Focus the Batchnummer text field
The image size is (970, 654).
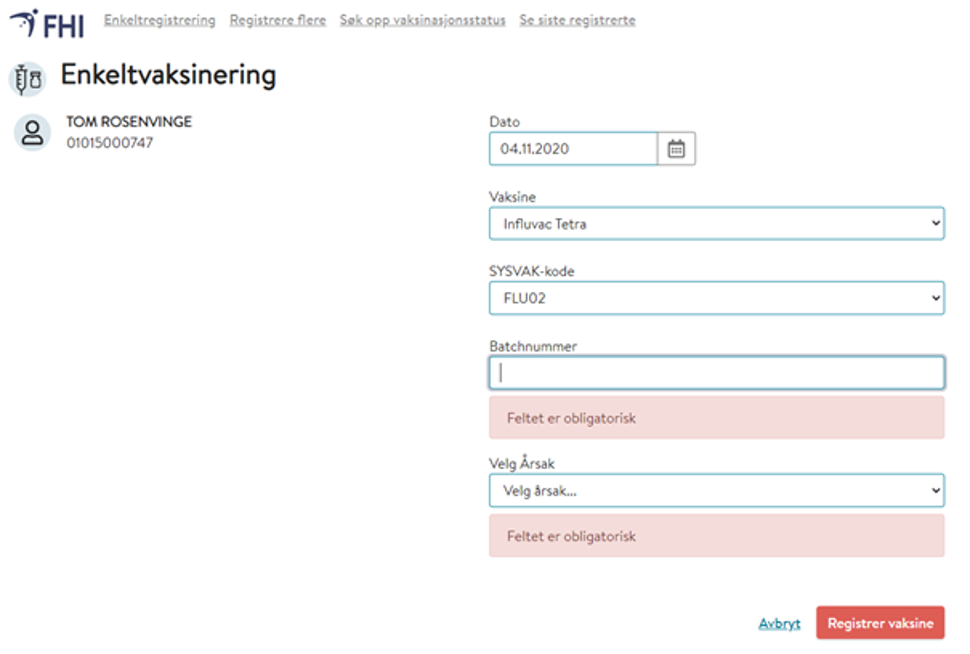click(x=716, y=373)
